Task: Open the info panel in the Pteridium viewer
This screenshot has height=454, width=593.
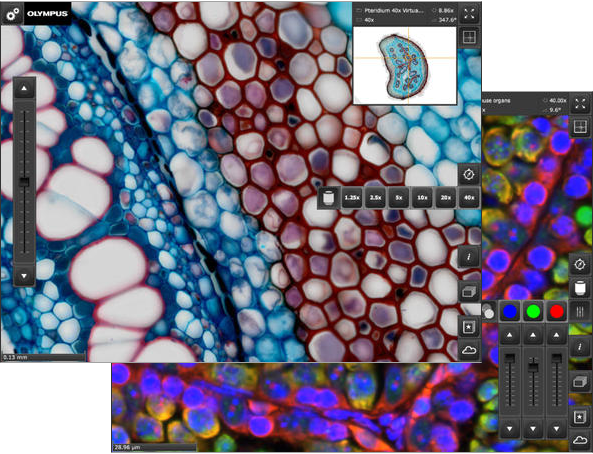Action: tap(469, 257)
